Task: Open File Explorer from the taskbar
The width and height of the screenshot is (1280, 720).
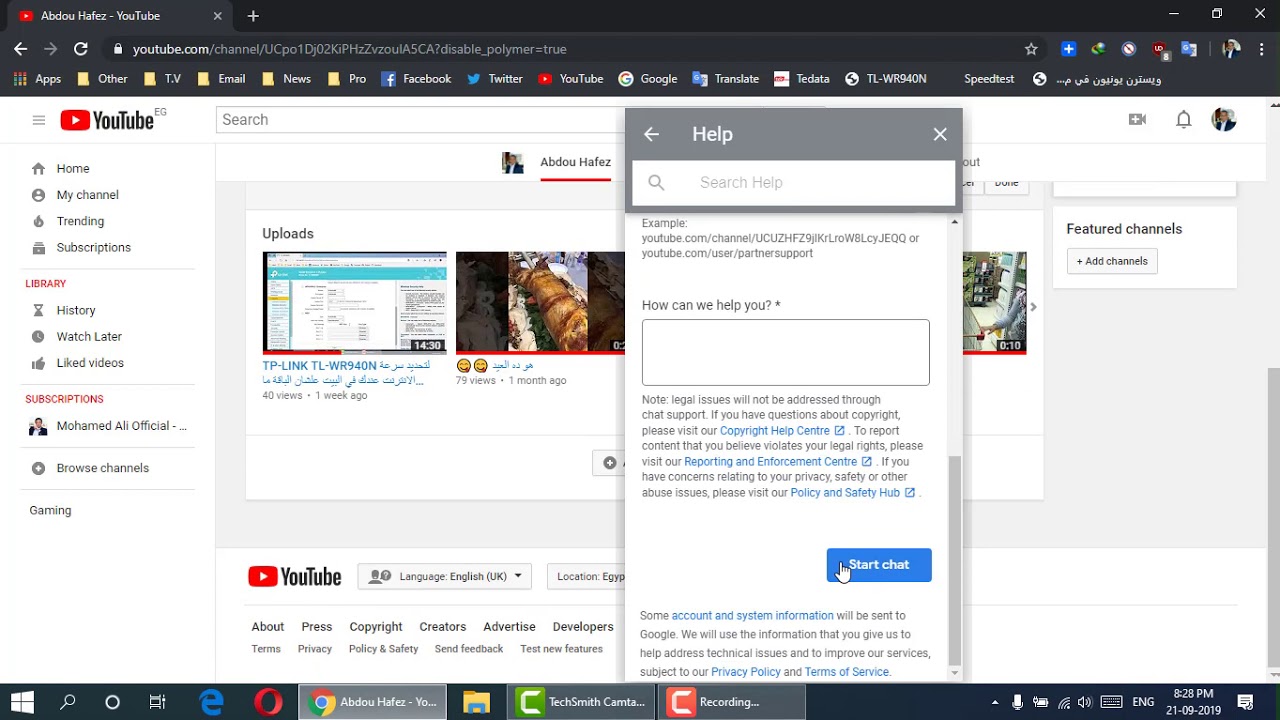Action: 476,702
